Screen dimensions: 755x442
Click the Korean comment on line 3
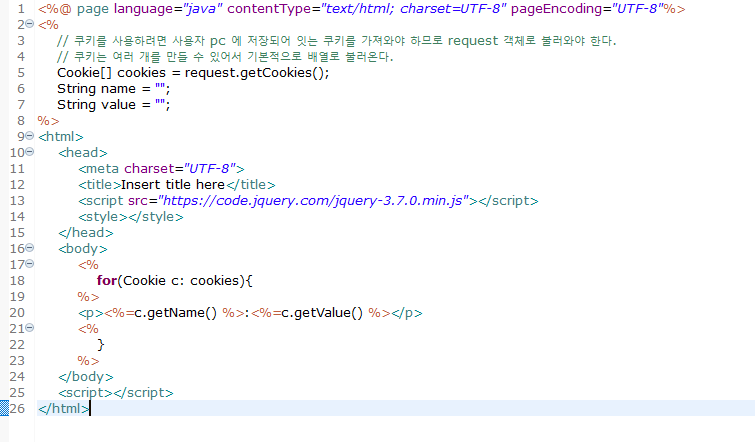(x=337, y=41)
